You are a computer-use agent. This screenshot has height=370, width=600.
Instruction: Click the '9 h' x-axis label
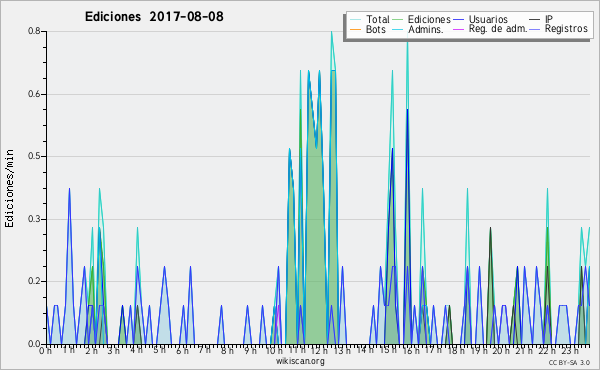[250, 350]
